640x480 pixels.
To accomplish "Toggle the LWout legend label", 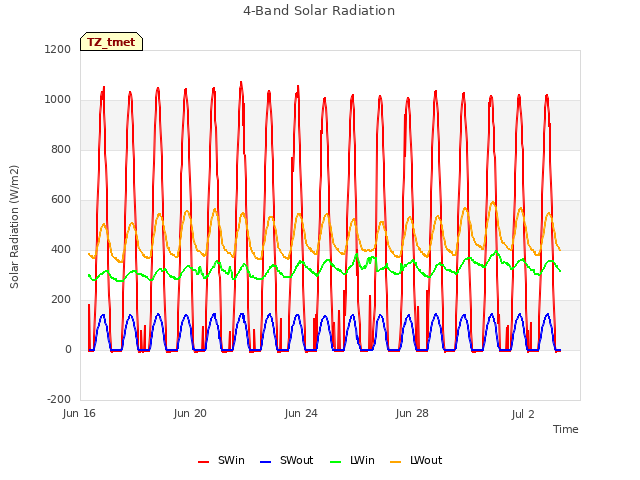I will (426, 460).
